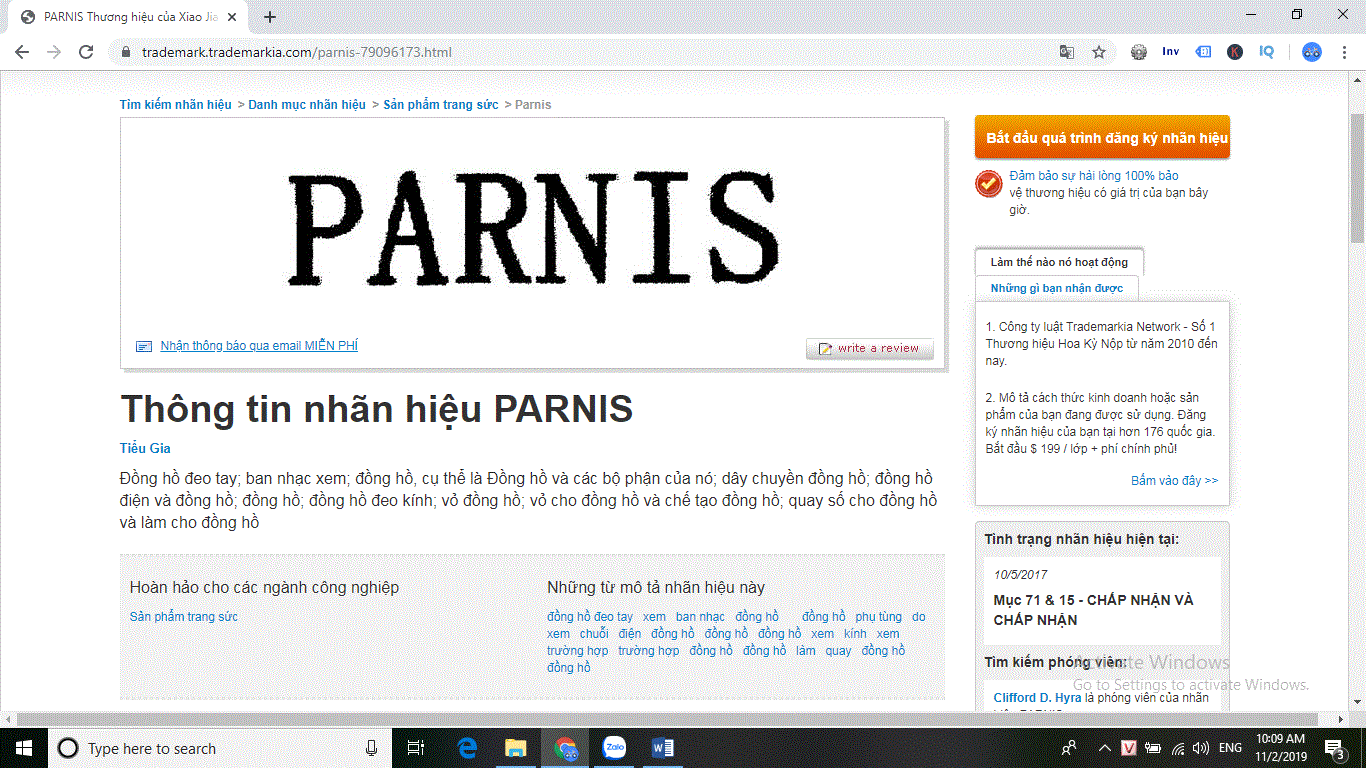Click the orange guarantee checkmark badge
Screen dimensions: 1366x768
tap(989, 183)
